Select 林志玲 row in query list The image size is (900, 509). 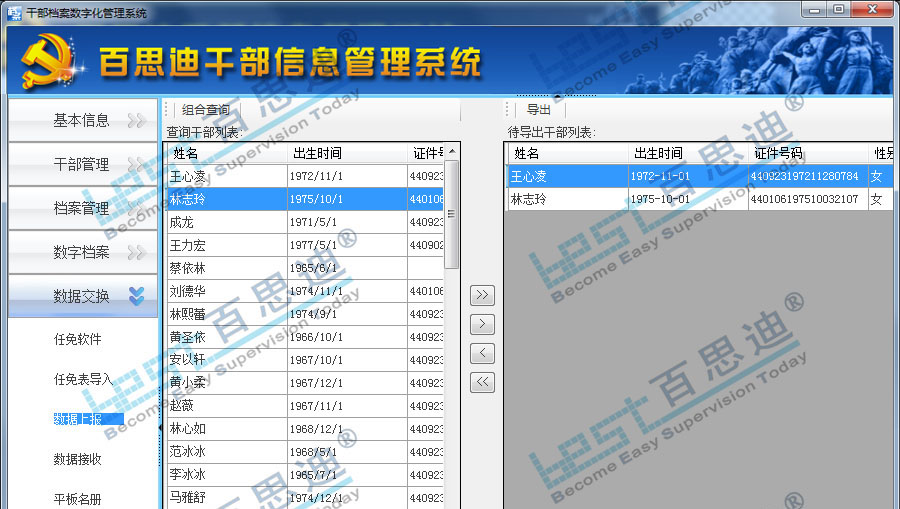(305, 199)
